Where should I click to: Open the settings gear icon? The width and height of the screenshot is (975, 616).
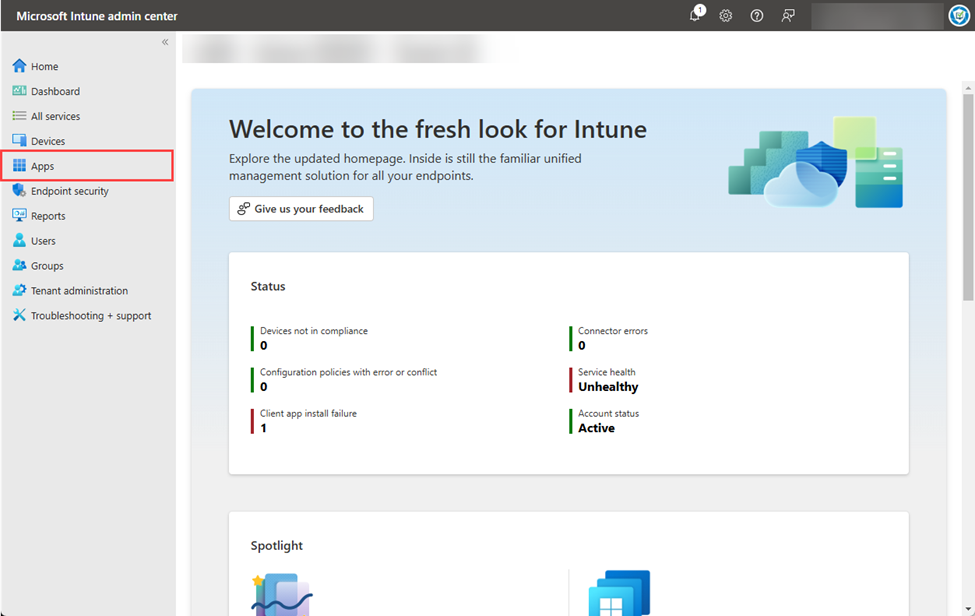[x=726, y=15]
